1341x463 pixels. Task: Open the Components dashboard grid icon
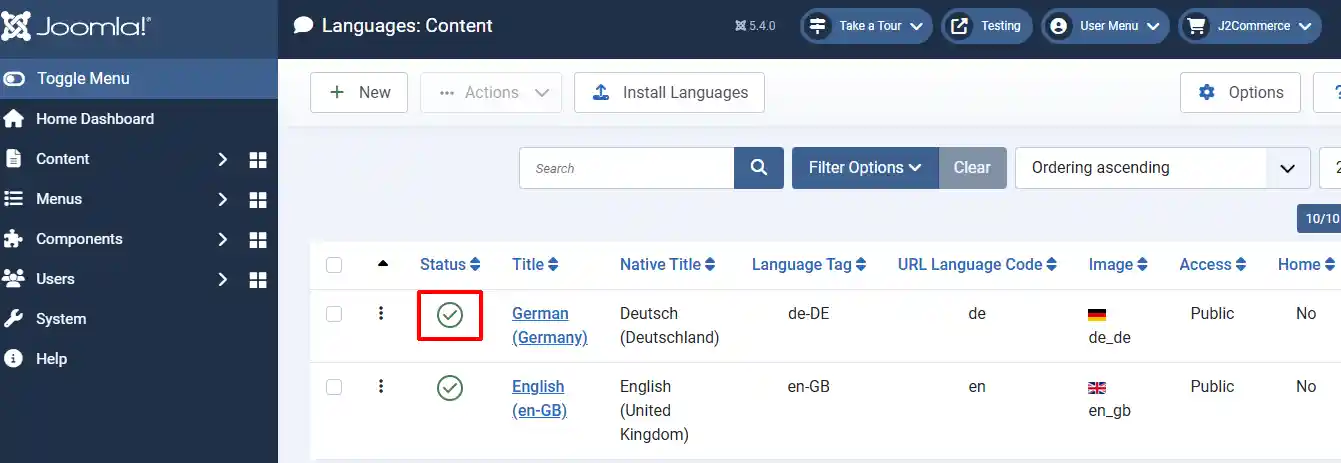pos(258,240)
